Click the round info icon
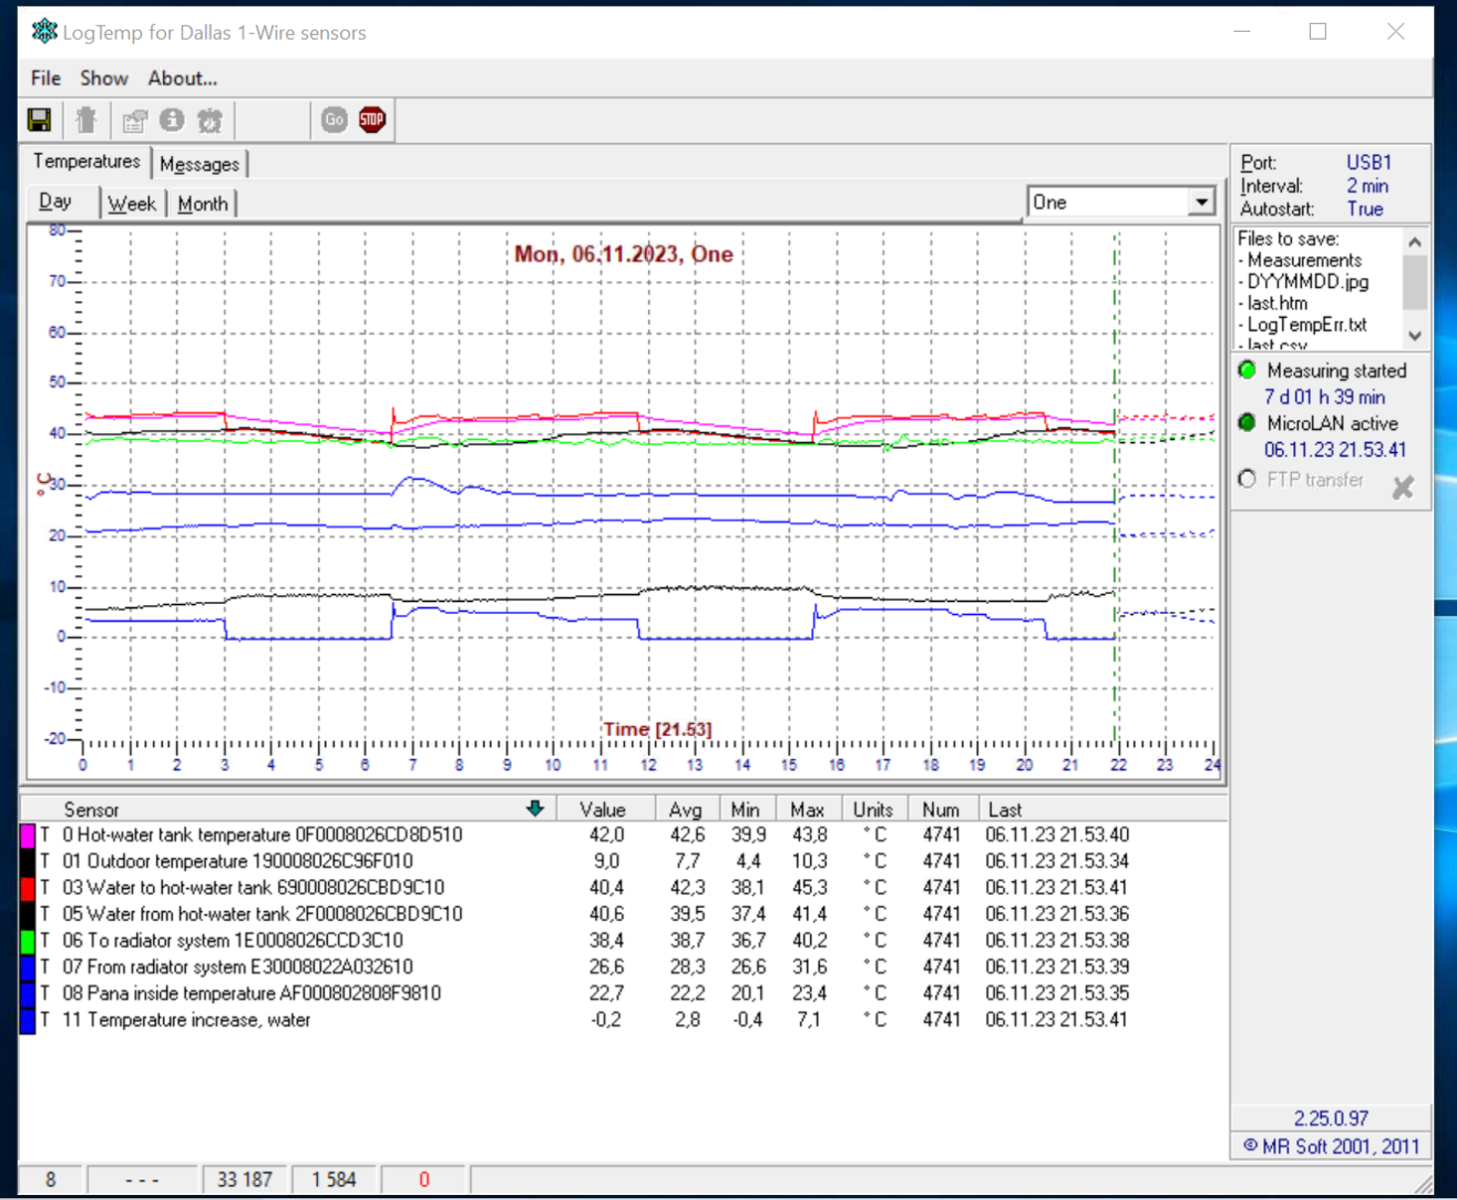1457x1200 pixels. pyautogui.click(x=172, y=120)
